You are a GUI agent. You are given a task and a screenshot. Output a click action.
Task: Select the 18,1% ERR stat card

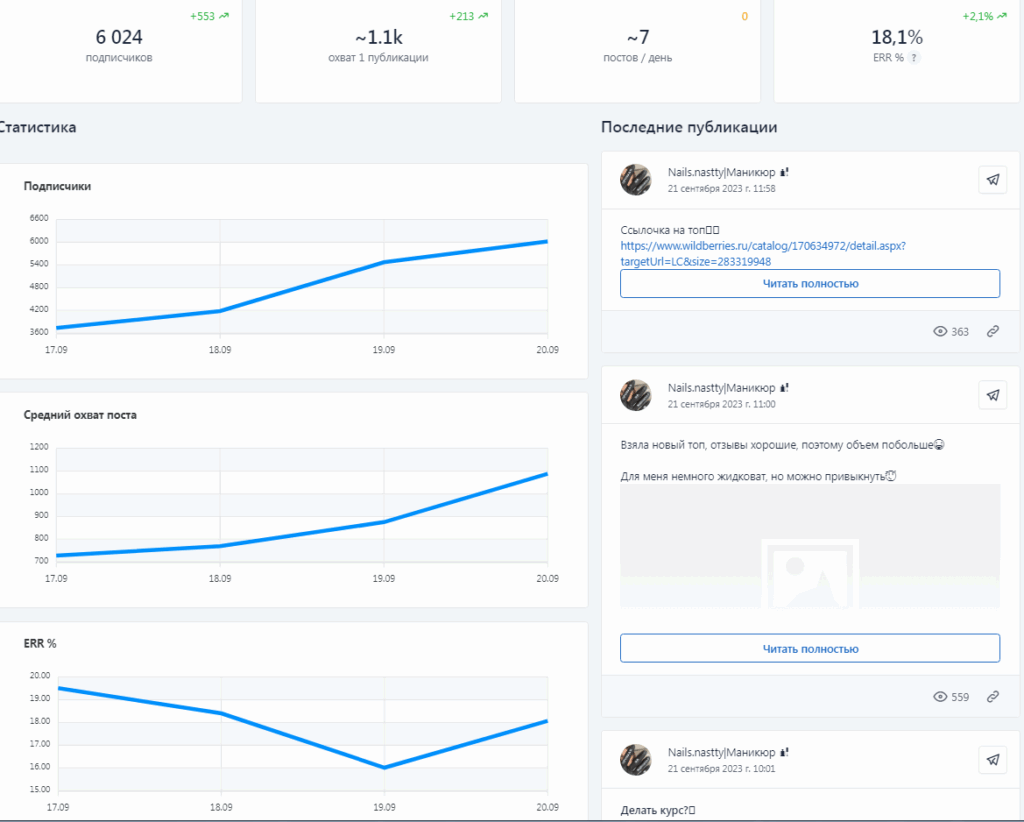(x=897, y=47)
